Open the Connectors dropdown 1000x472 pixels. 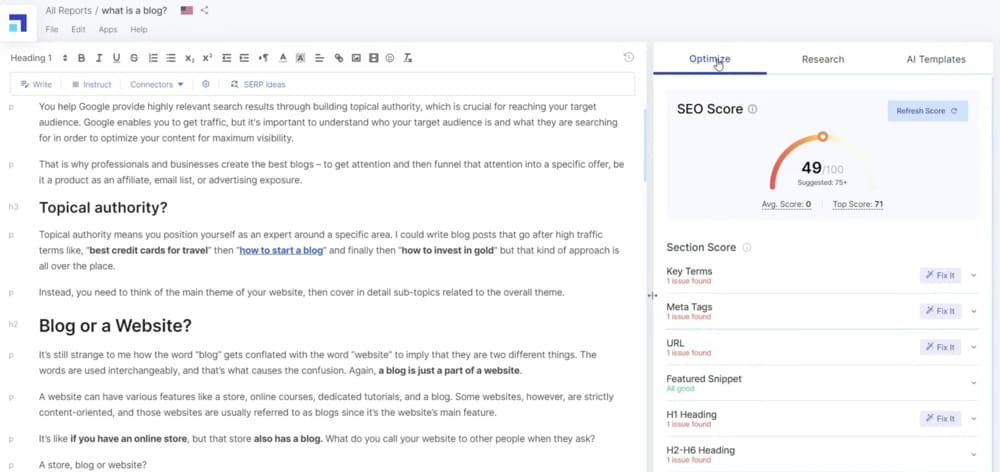(157, 84)
